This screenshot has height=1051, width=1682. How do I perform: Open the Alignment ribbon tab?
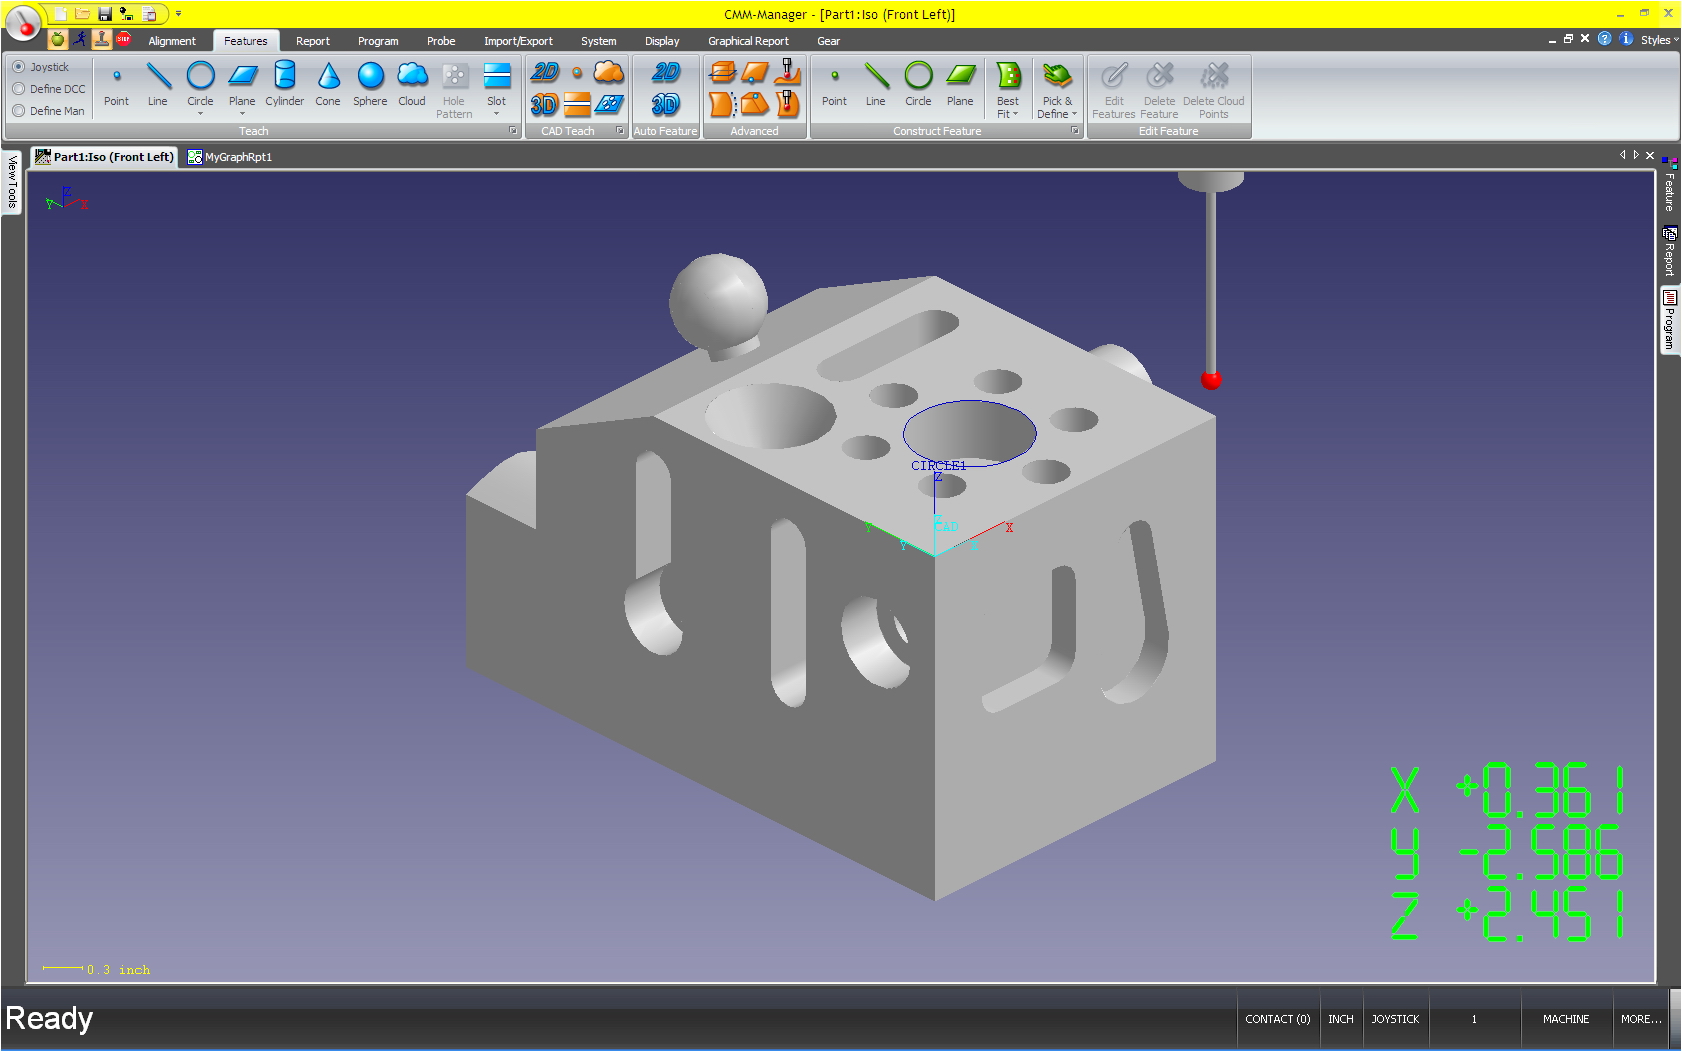click(172, 41)
